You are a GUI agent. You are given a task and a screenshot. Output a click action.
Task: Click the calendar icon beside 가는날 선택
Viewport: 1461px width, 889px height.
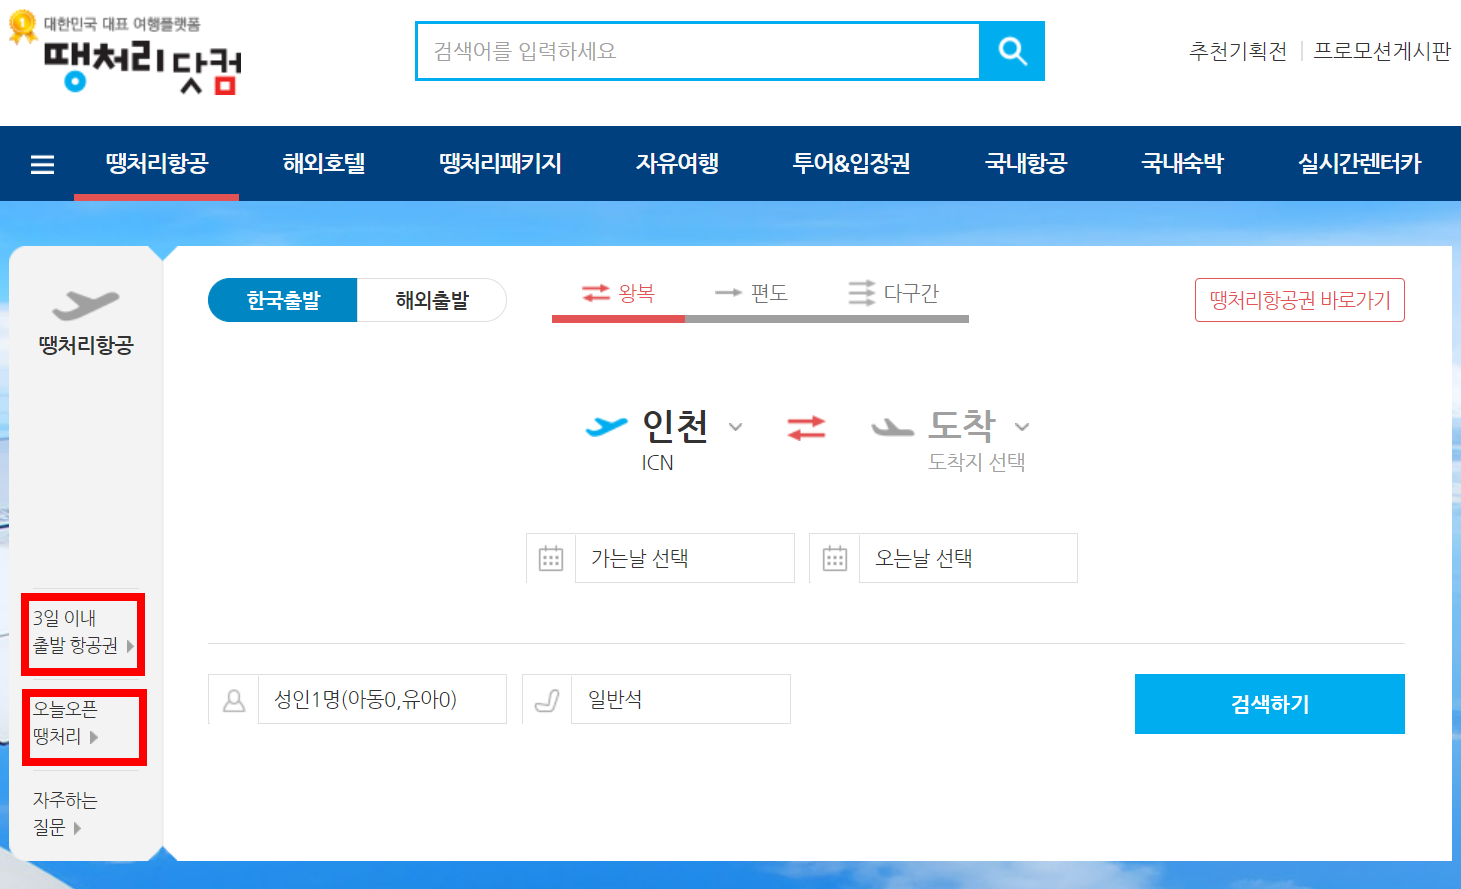coord(549,558)
